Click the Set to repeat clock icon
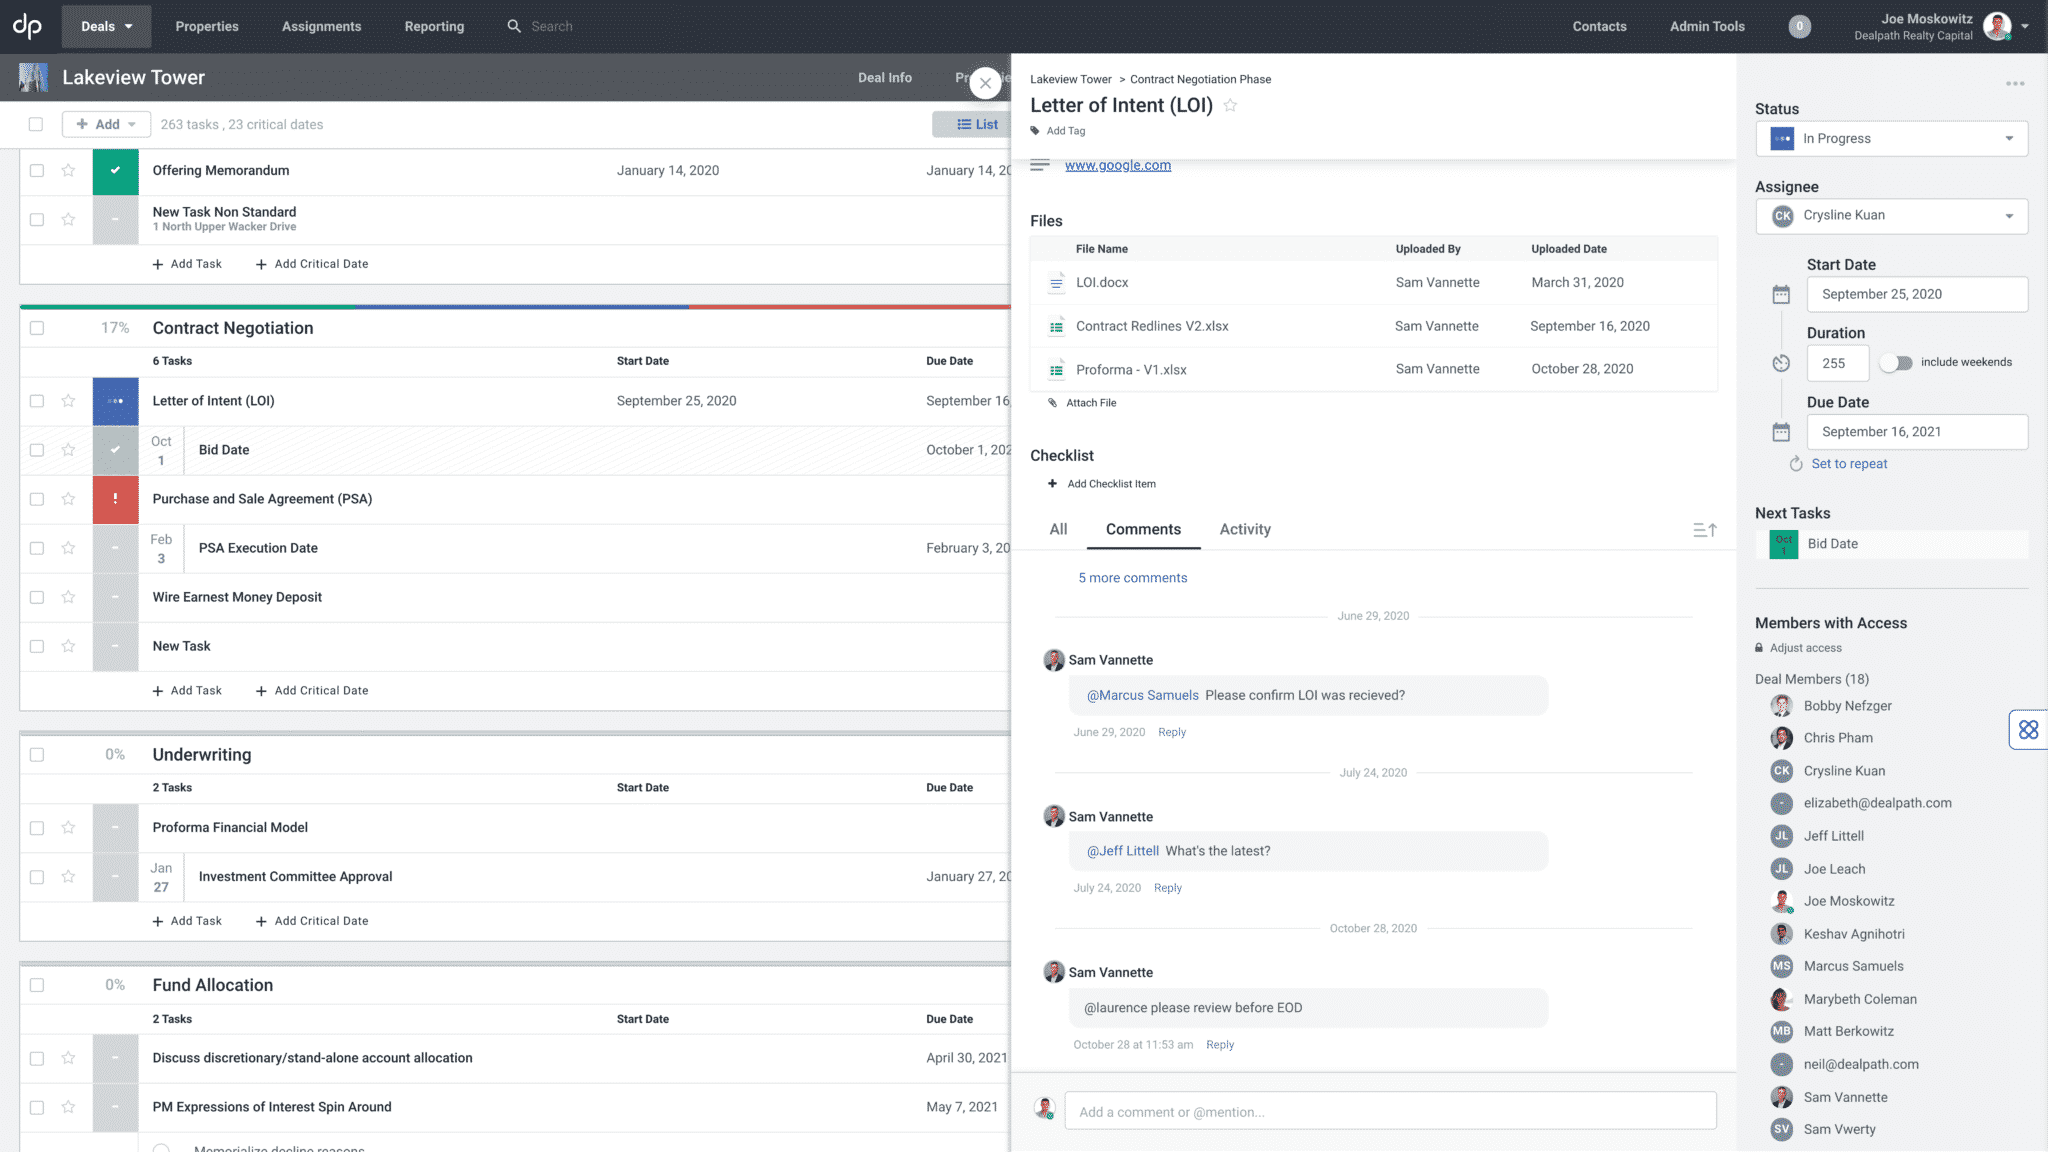This screenshot has width=2048, height=1152. (x=1795, y=463)
